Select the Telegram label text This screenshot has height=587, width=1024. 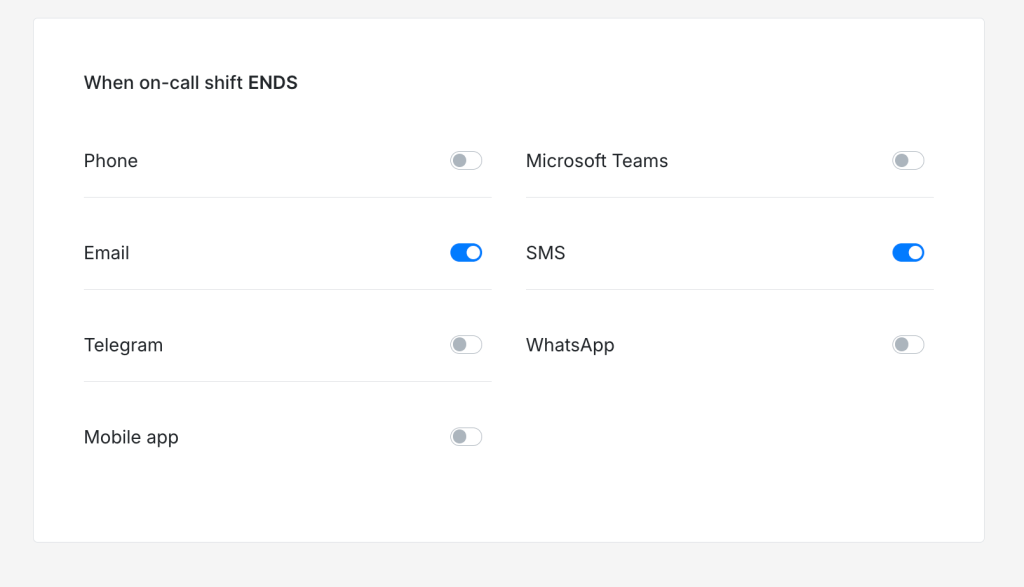pos(123,345)
